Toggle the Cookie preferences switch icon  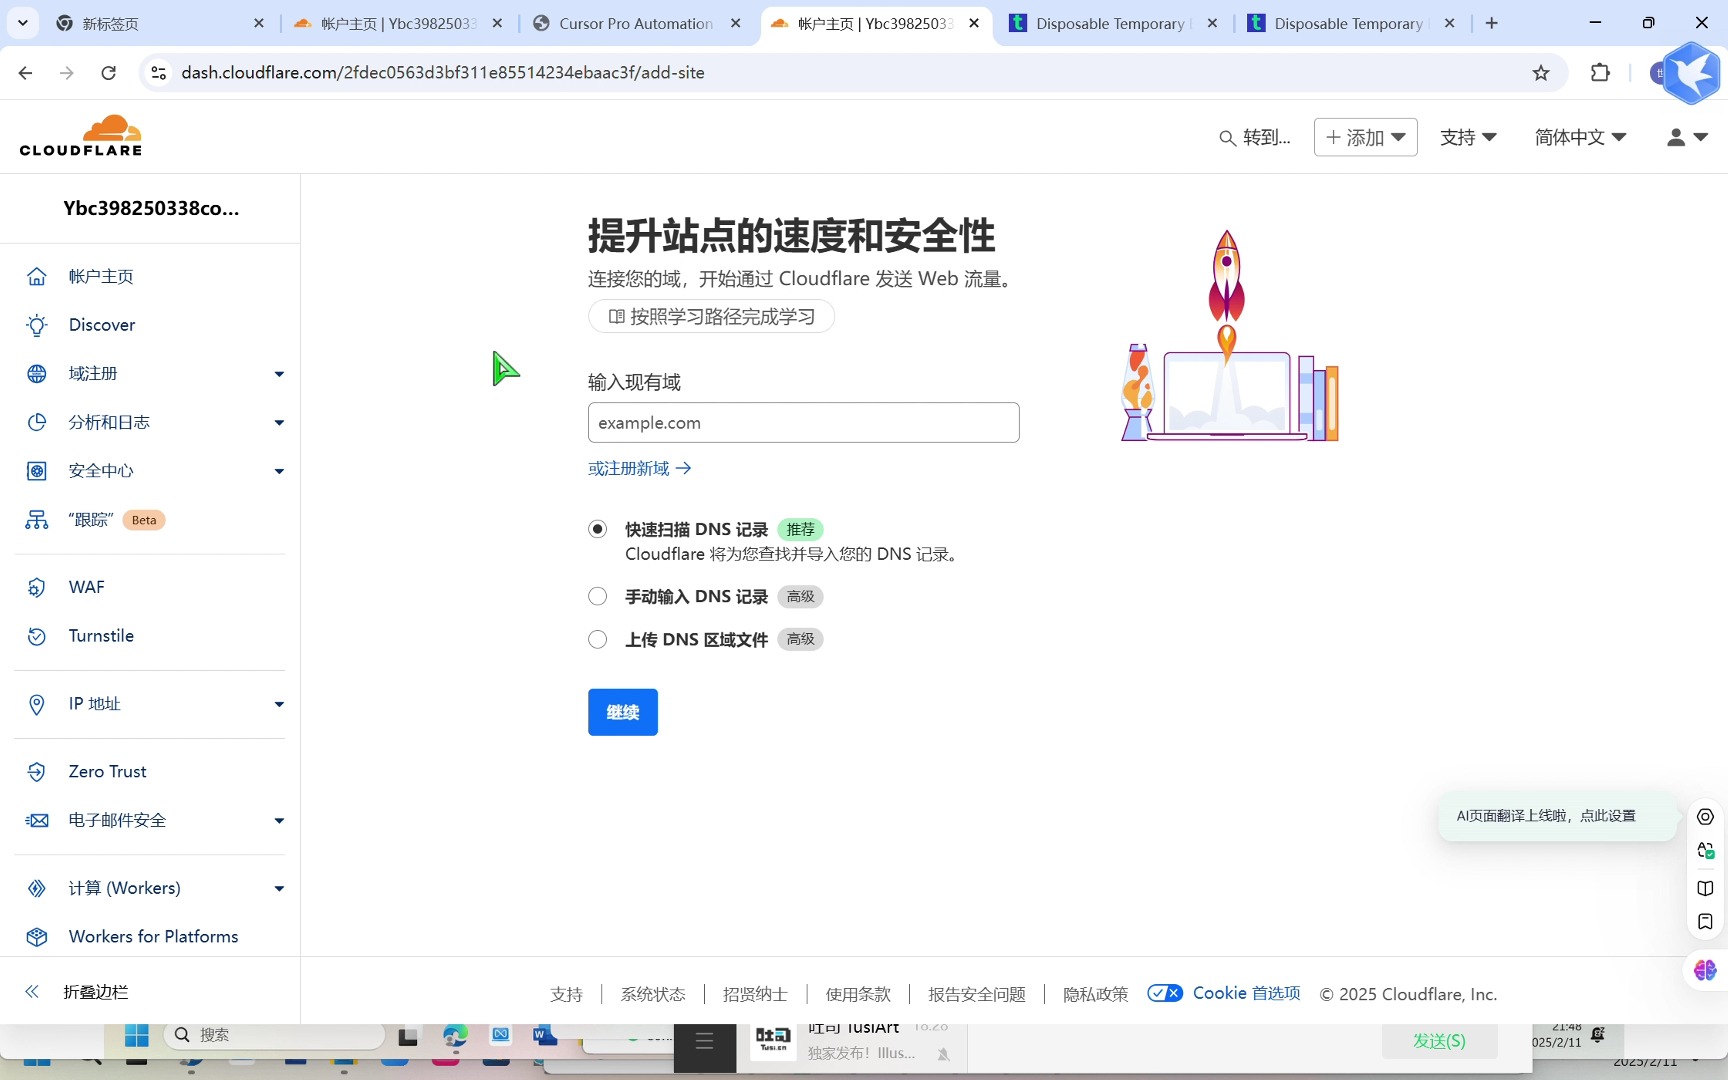(1165, 993)
